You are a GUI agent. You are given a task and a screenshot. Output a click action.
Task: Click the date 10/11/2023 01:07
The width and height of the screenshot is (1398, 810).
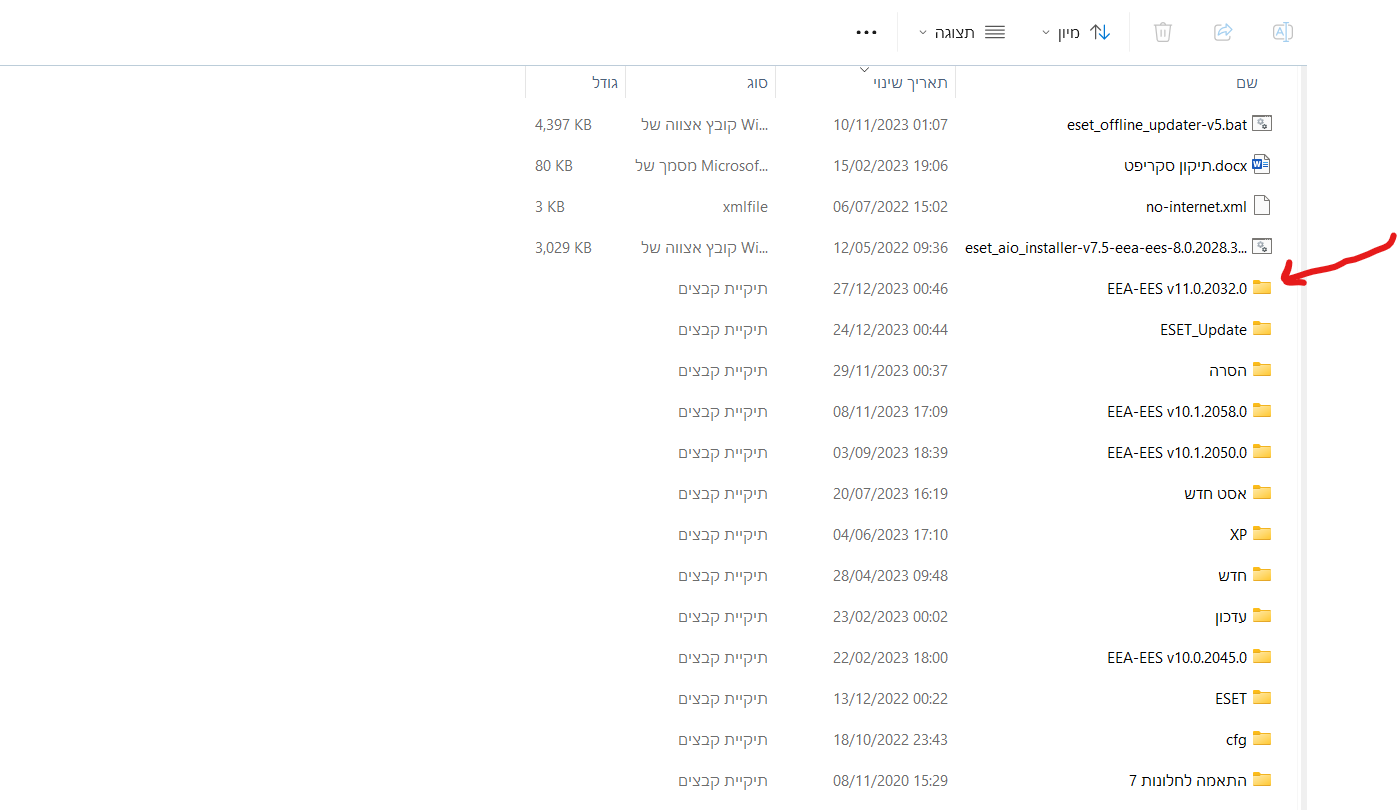click(890, 125)
